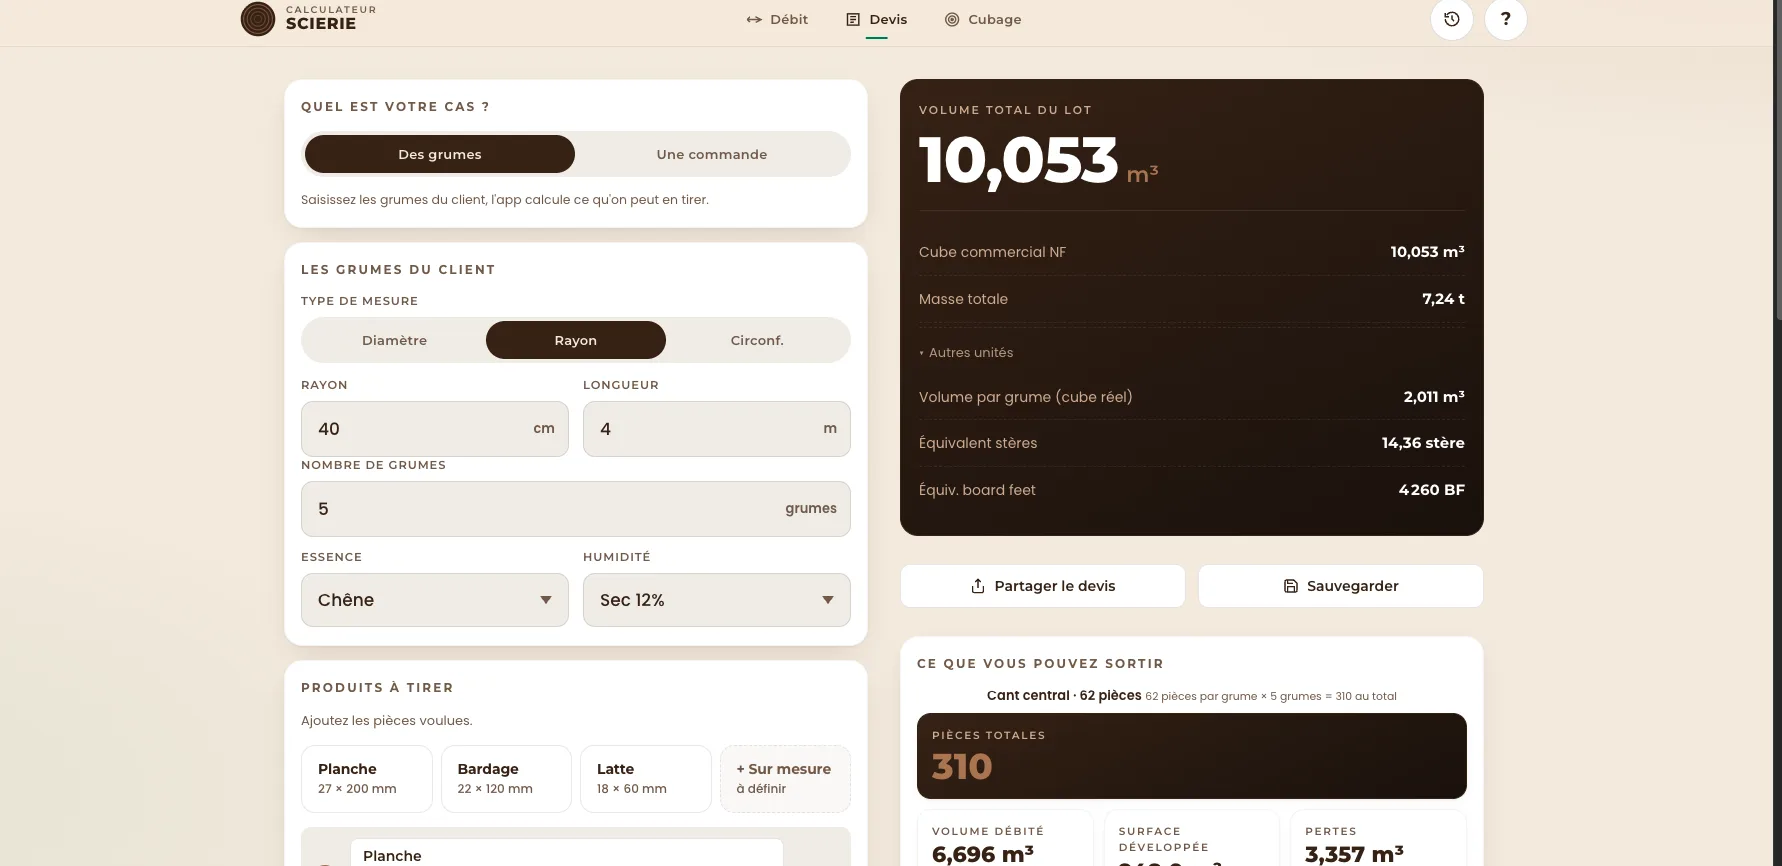Screen dimensions: 1782x866
Task: Click the Calculateur Scierie log logo
Action: 258,19
